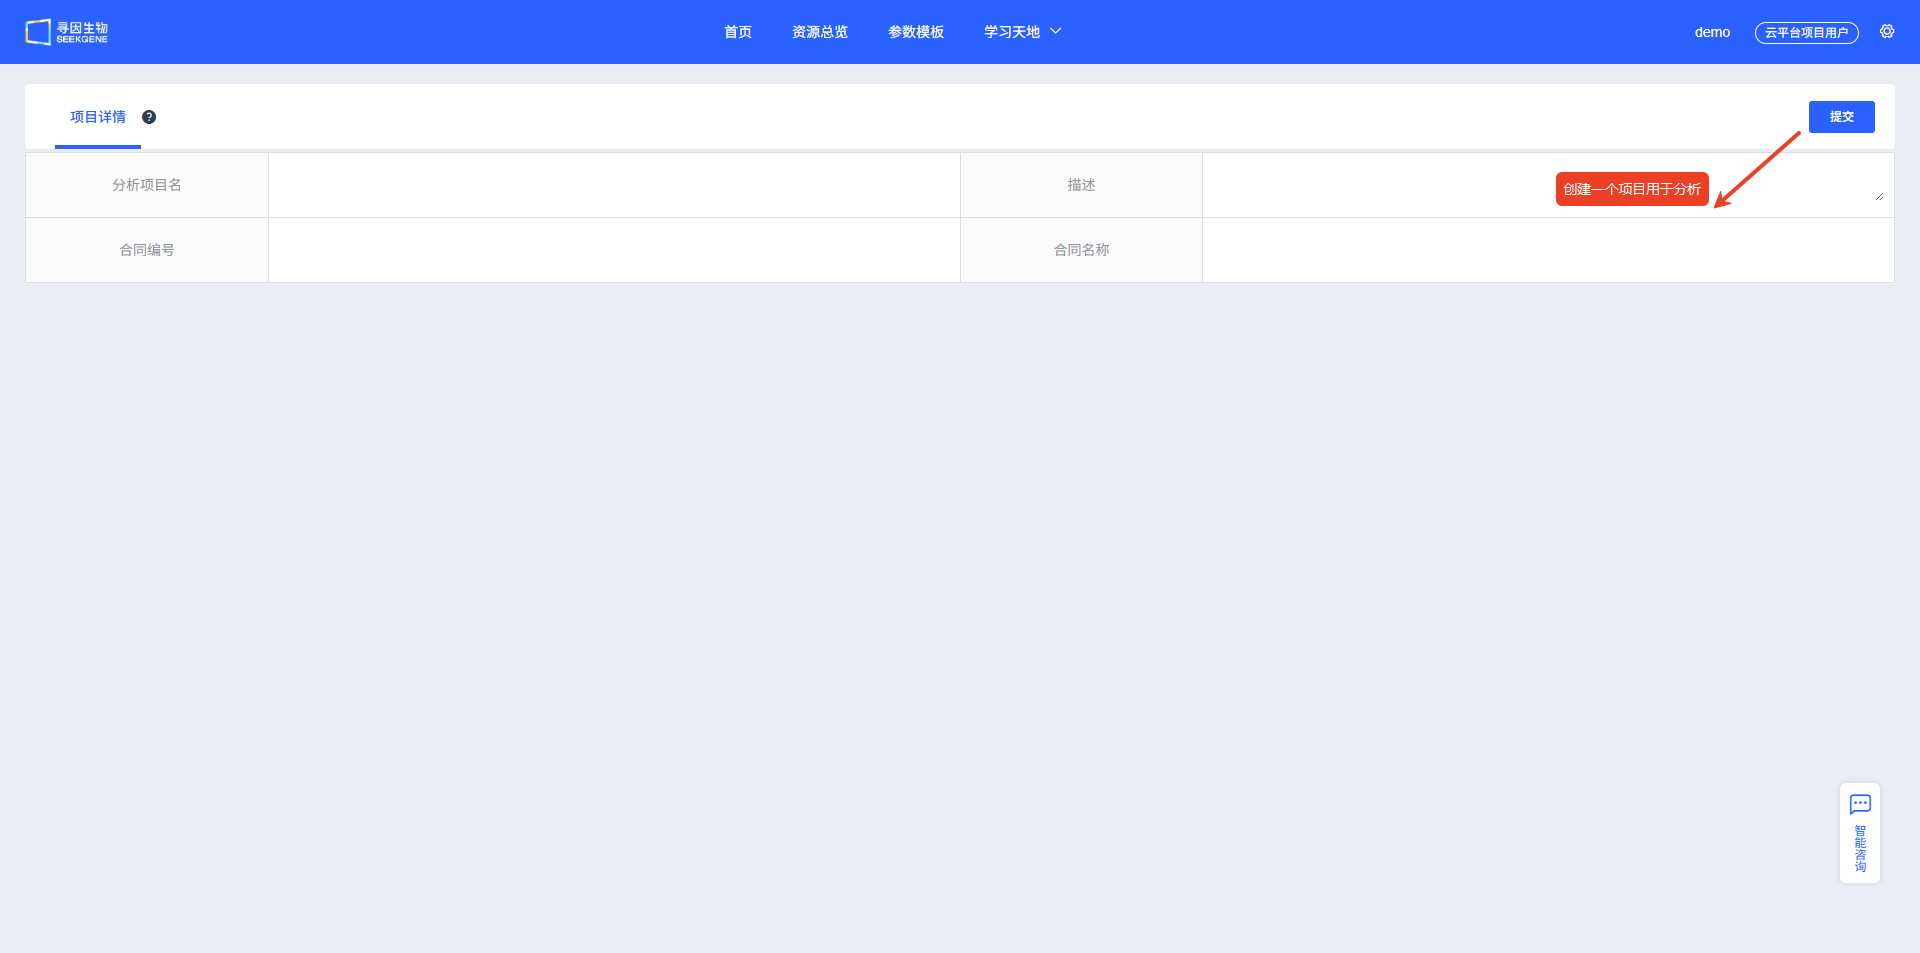Image resolution: width=1920 pixels, height=953 pixels.
Task: Open the 参数模板 menu item
Action: coord(916,32)
